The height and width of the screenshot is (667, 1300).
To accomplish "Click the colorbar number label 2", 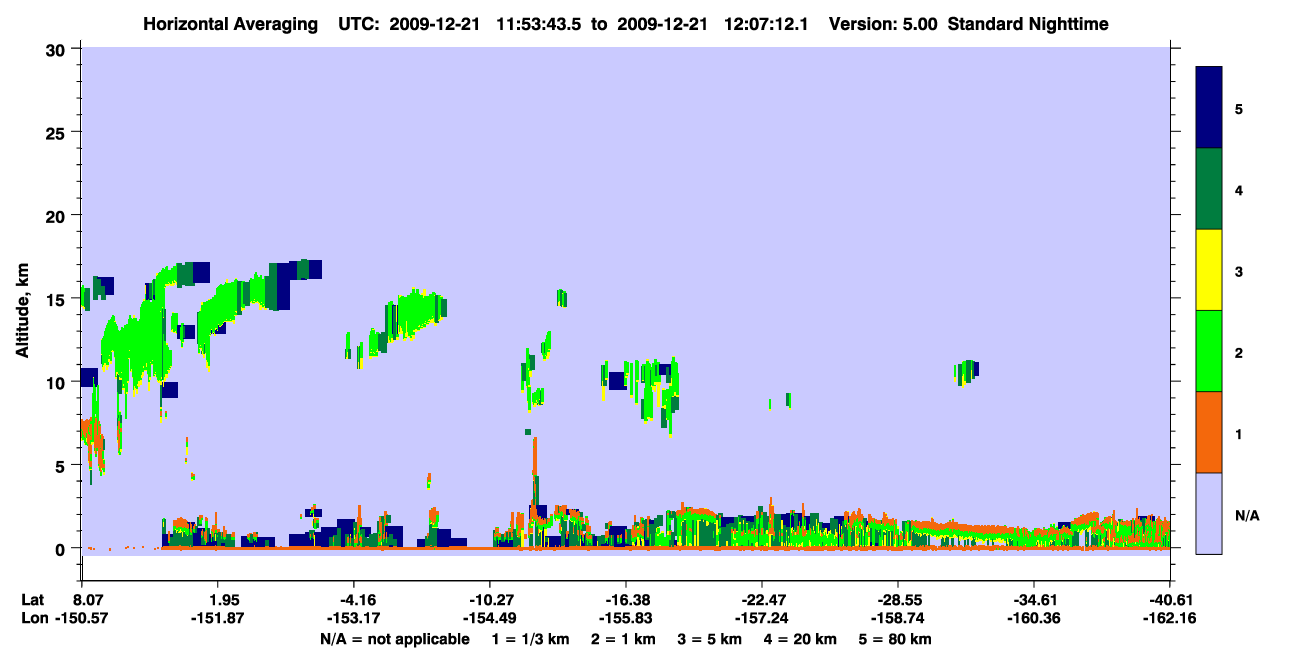I will pos(1239,351).
